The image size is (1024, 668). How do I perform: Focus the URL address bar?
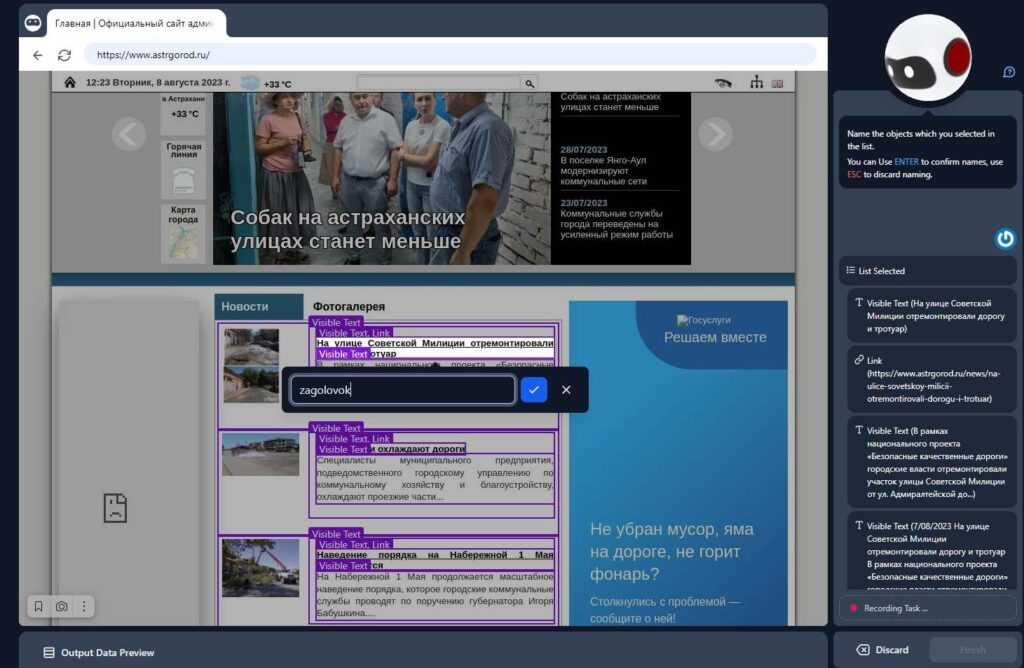[449, 55]
